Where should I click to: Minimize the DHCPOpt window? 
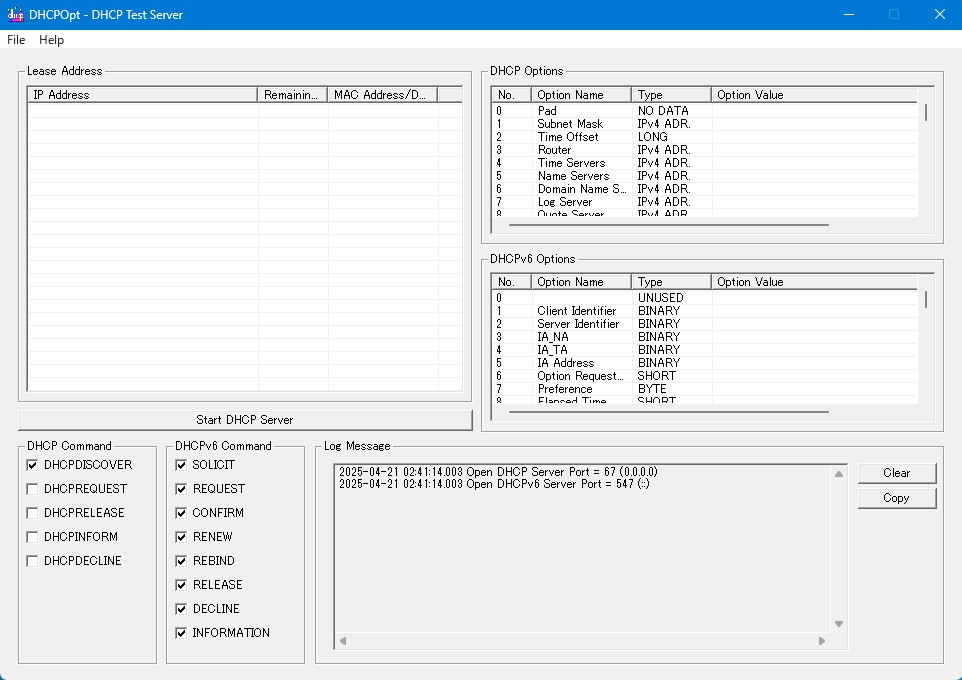(849, 15)
